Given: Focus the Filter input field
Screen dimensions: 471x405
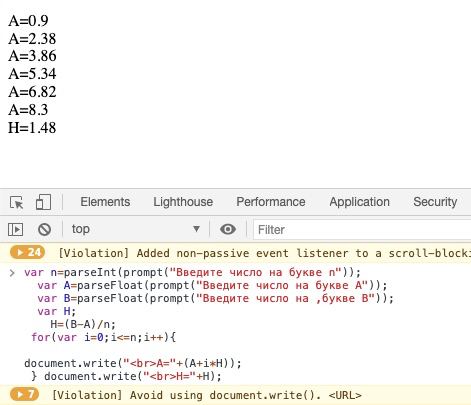Looking at the screenshot, I should point(362,230).
